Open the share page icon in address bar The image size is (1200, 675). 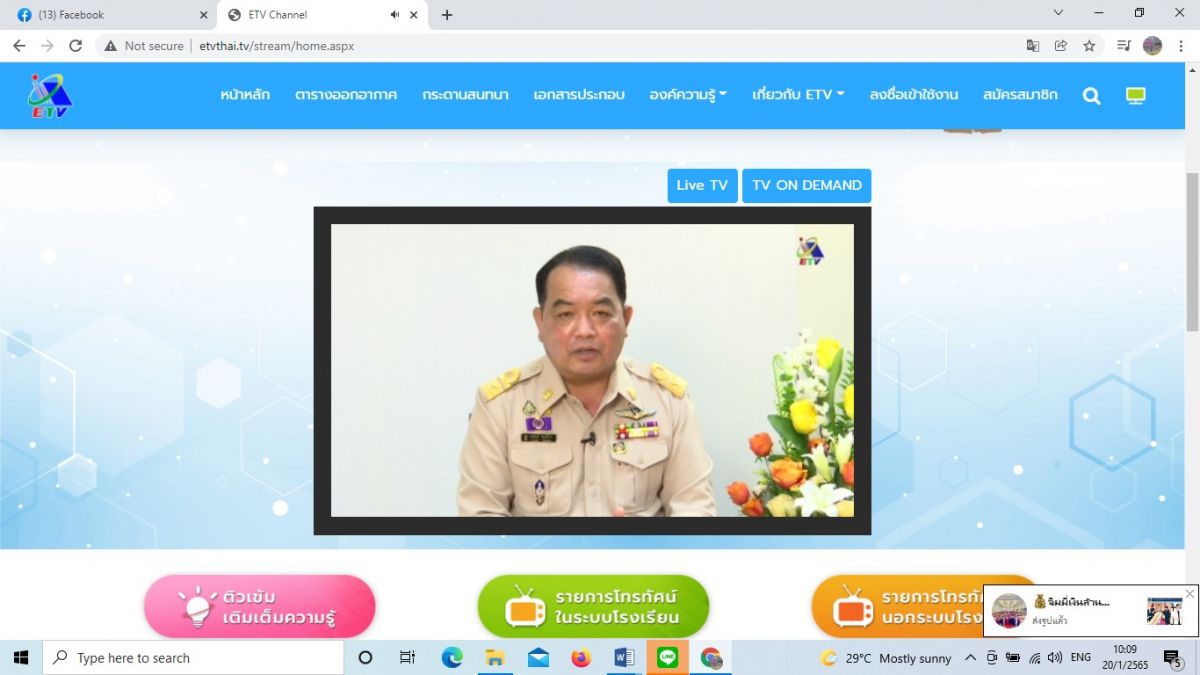(1061, 46)
